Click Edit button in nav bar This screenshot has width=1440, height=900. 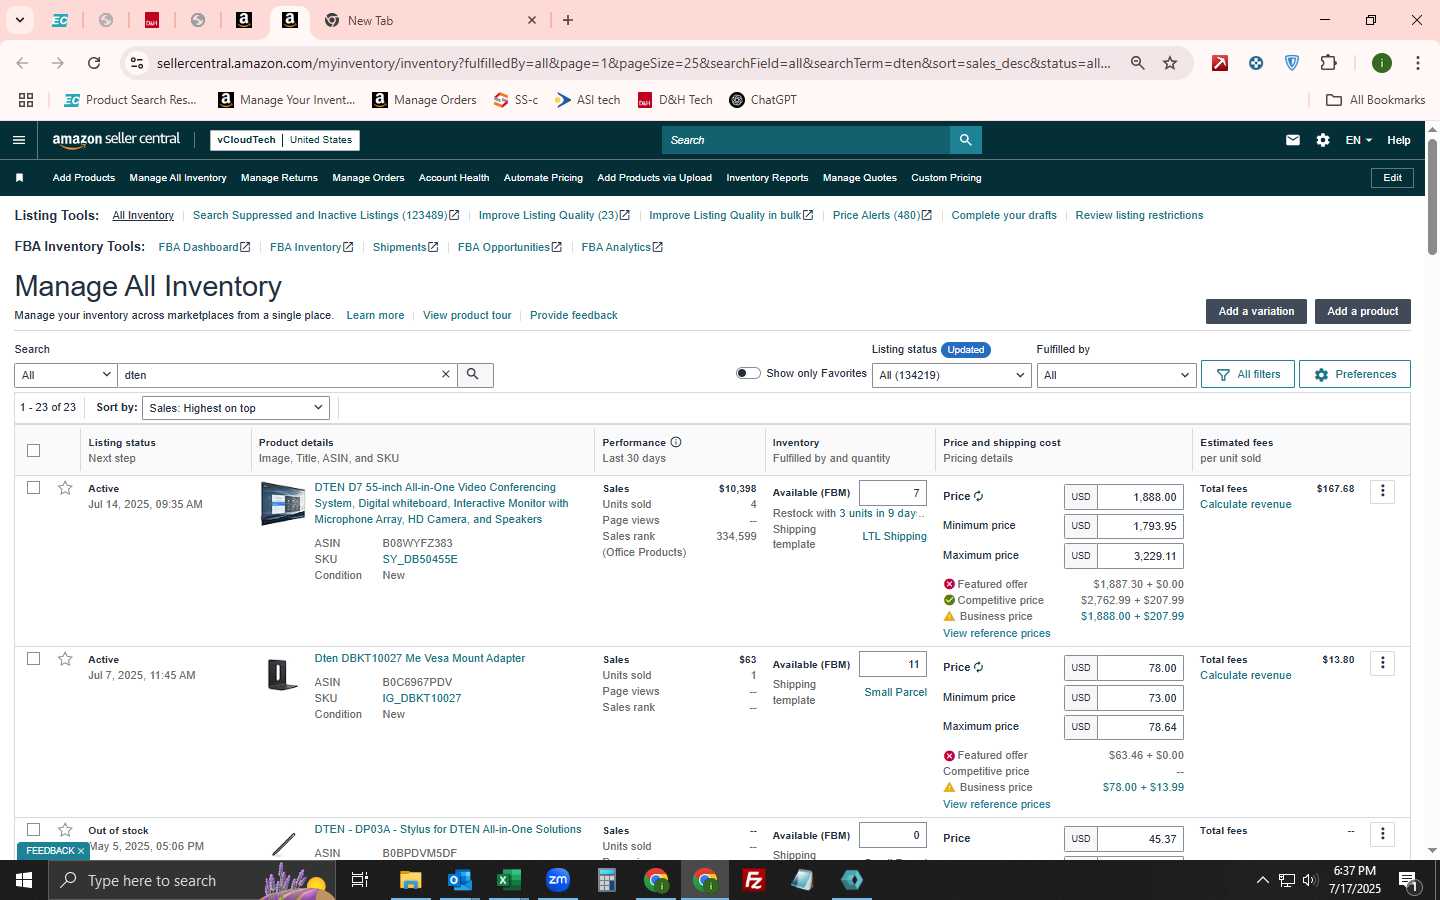coord(1392,178)
